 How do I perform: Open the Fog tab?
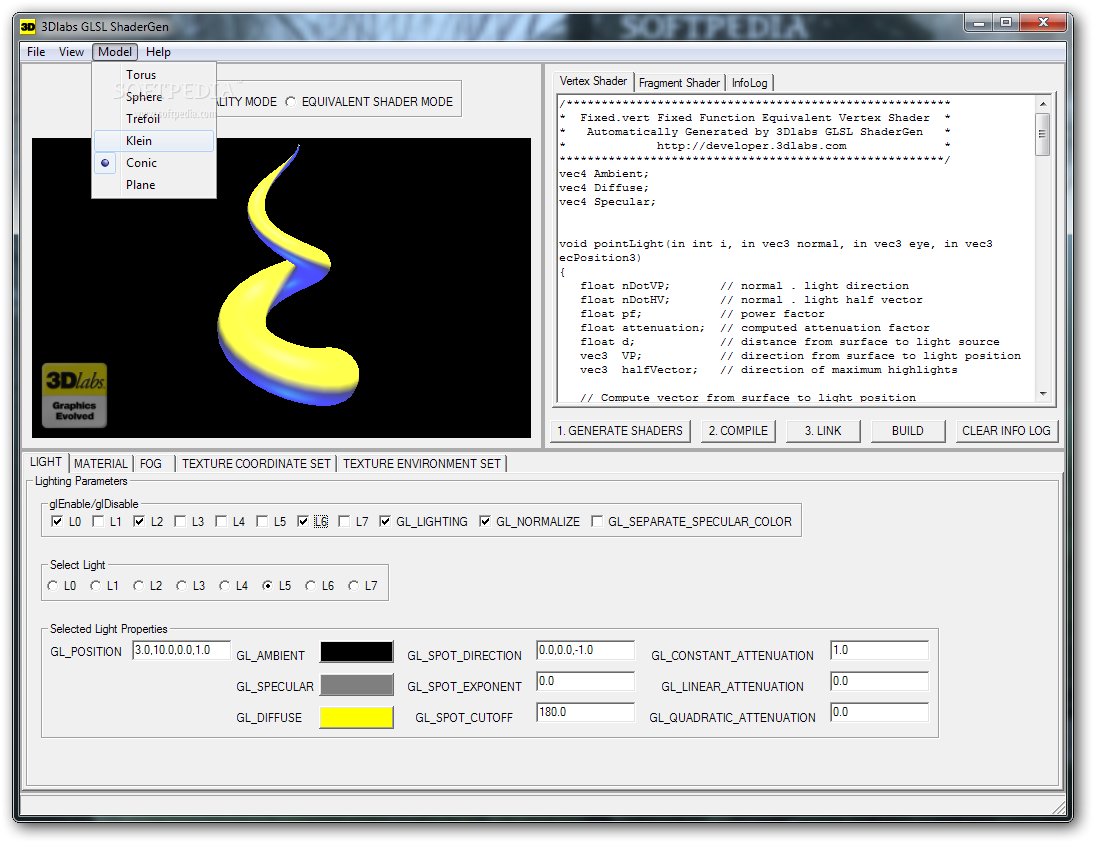click(x=151, y=464)
